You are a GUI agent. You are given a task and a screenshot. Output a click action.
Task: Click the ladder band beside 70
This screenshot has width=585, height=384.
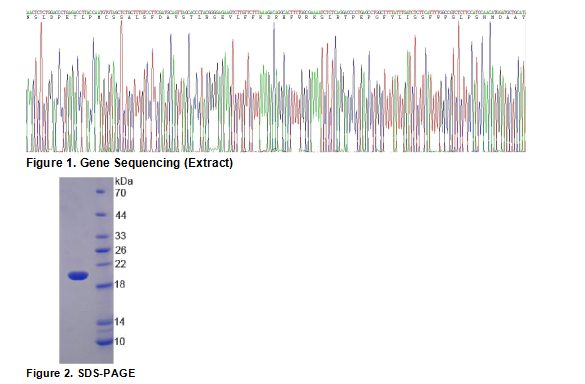100,191
